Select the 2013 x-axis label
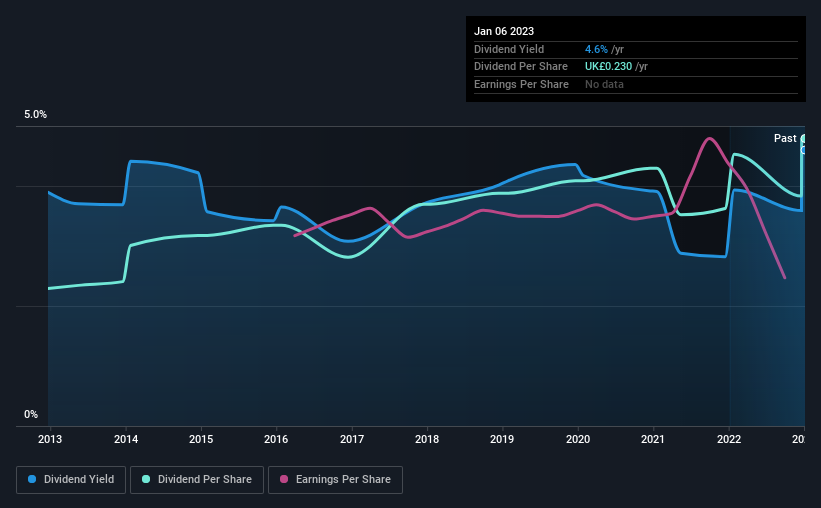This screenshot has width=821, height=508. [50, 439]
